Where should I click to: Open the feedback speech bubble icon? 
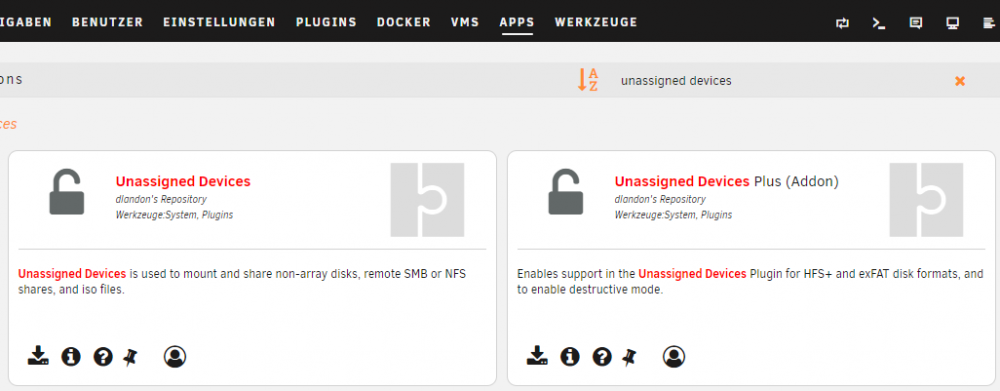pos(916,24)
